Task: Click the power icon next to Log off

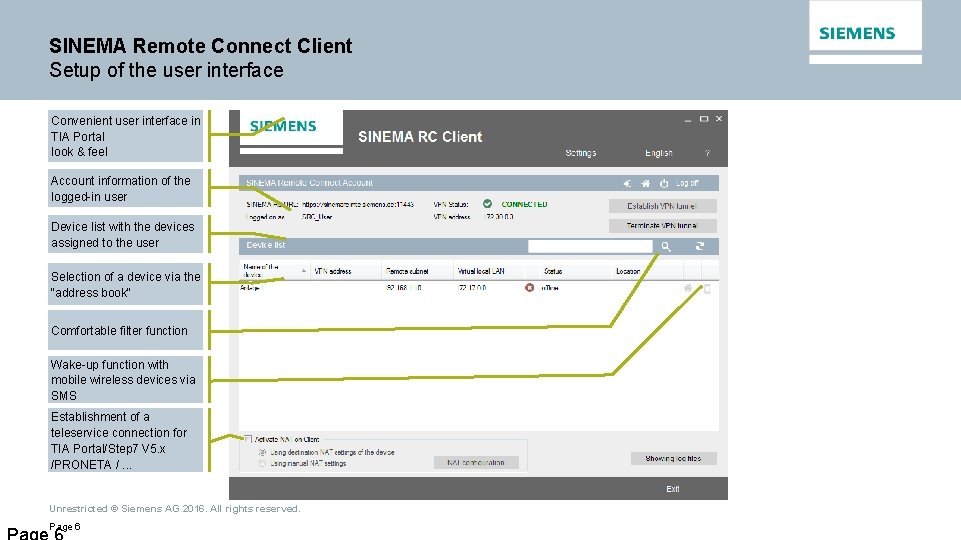Action: tap(664, 183)
